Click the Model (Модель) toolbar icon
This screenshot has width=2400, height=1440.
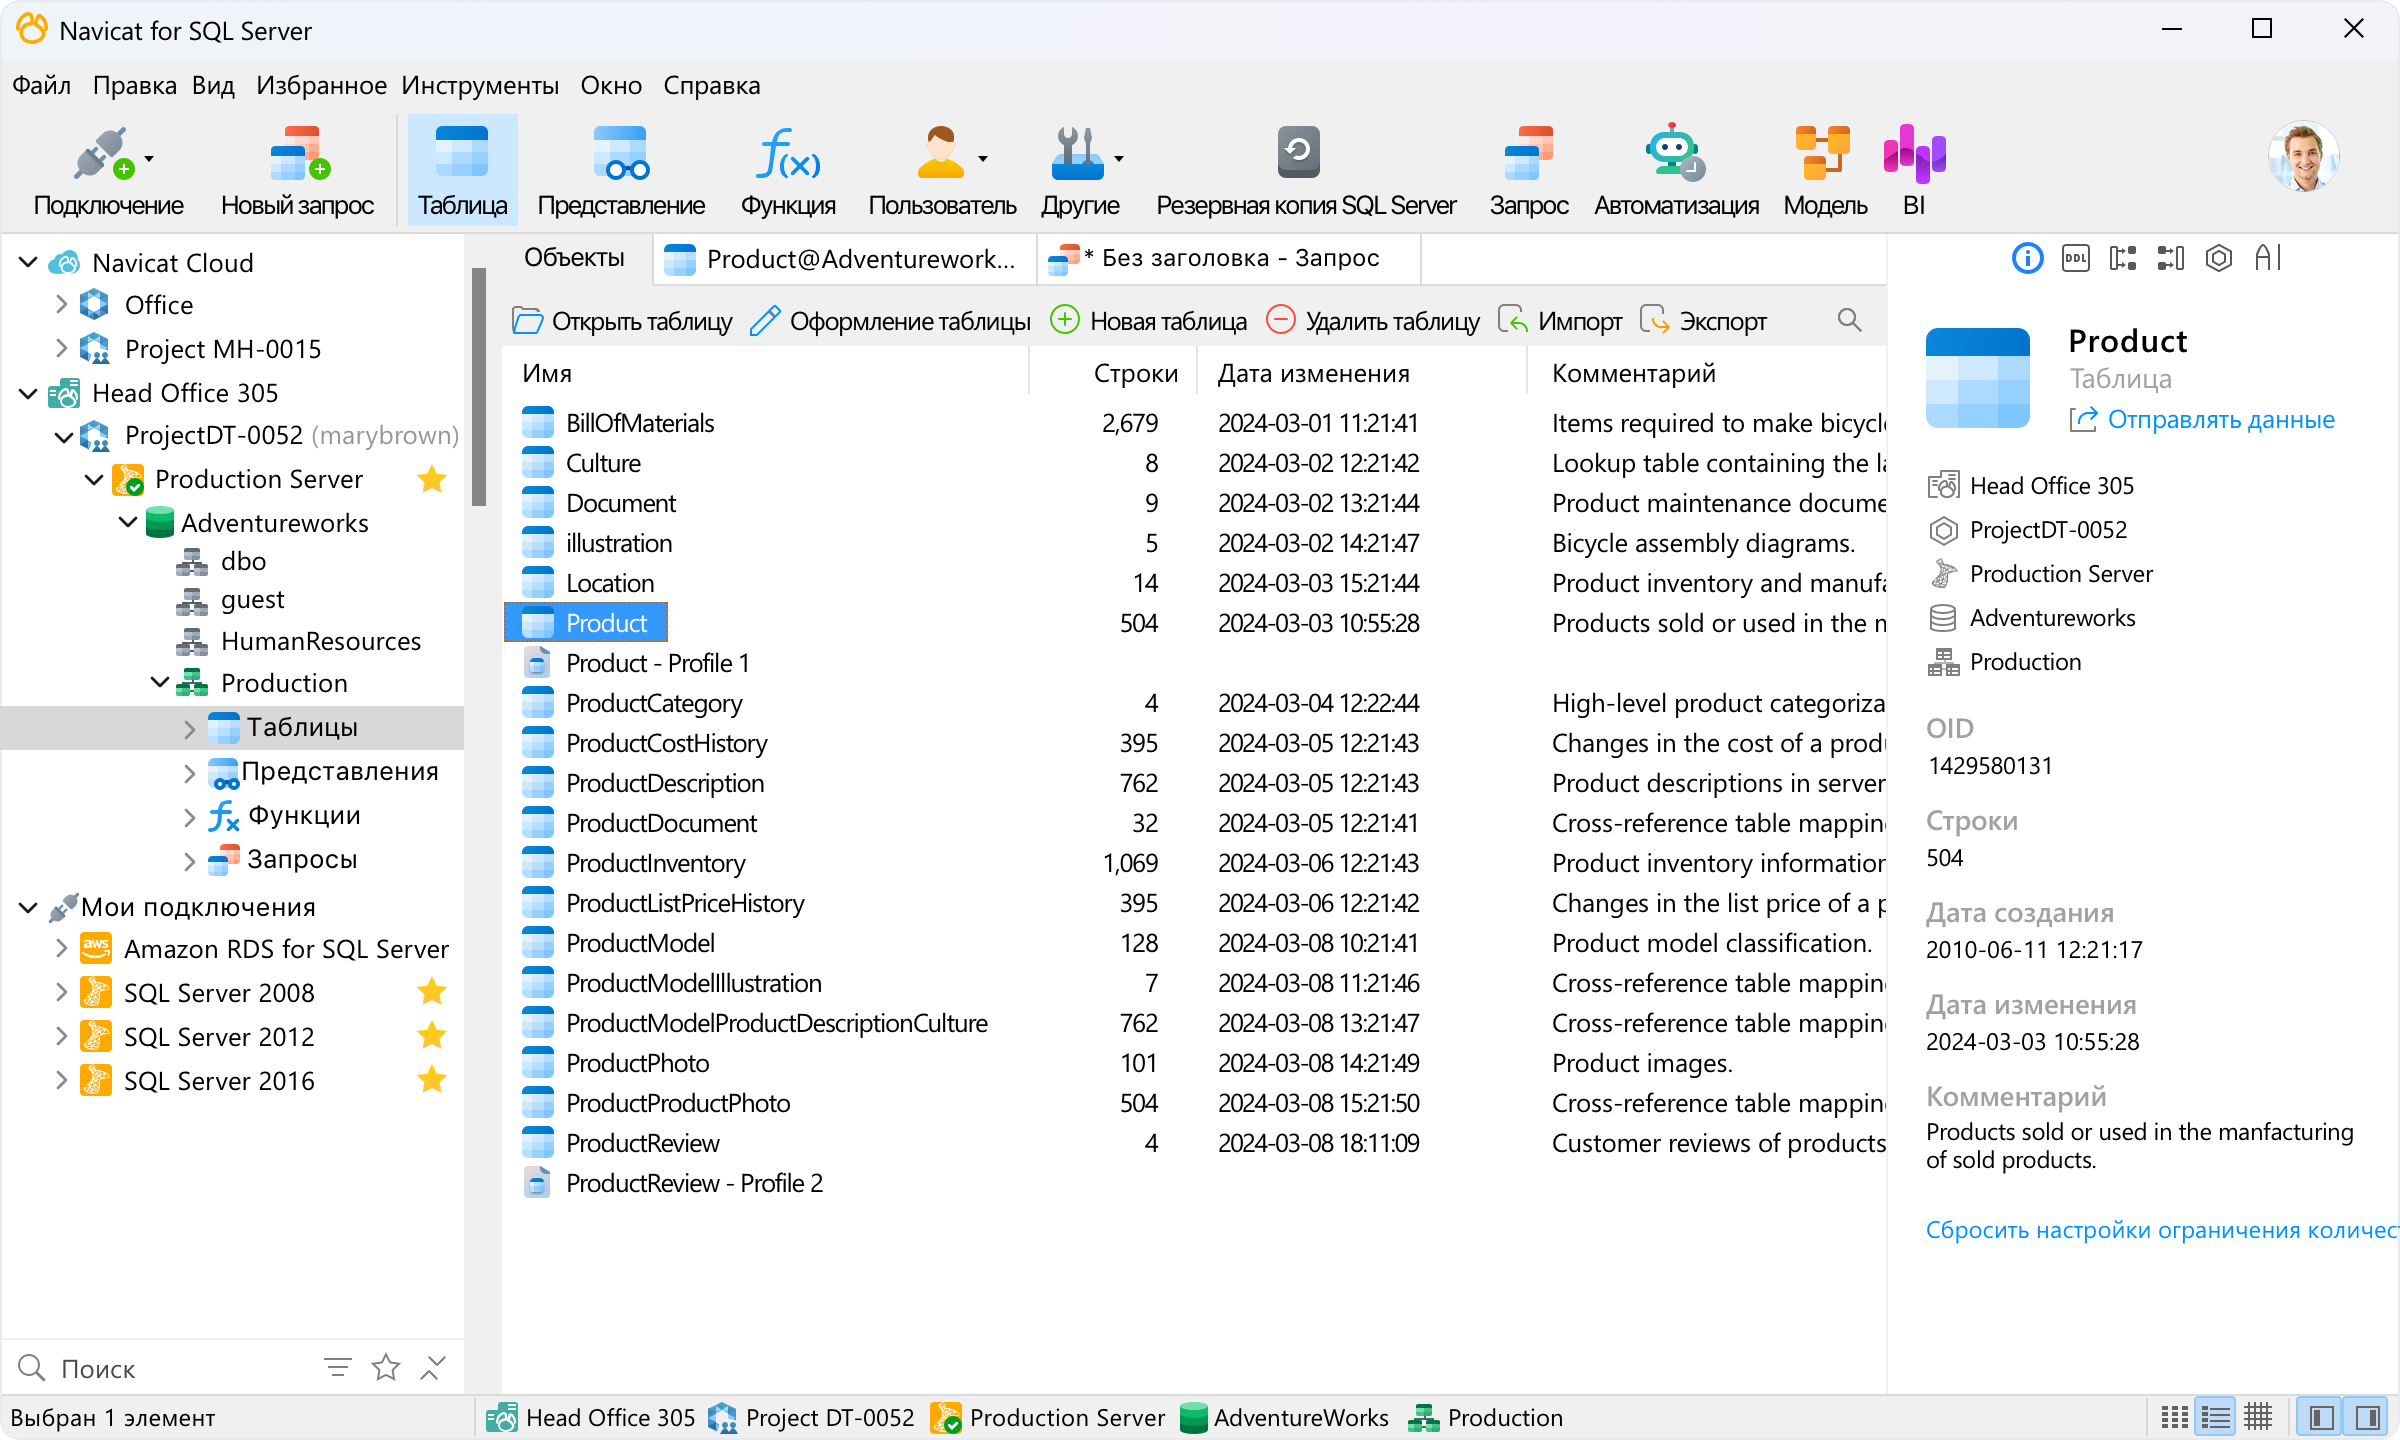click(x=1823, y=155)
